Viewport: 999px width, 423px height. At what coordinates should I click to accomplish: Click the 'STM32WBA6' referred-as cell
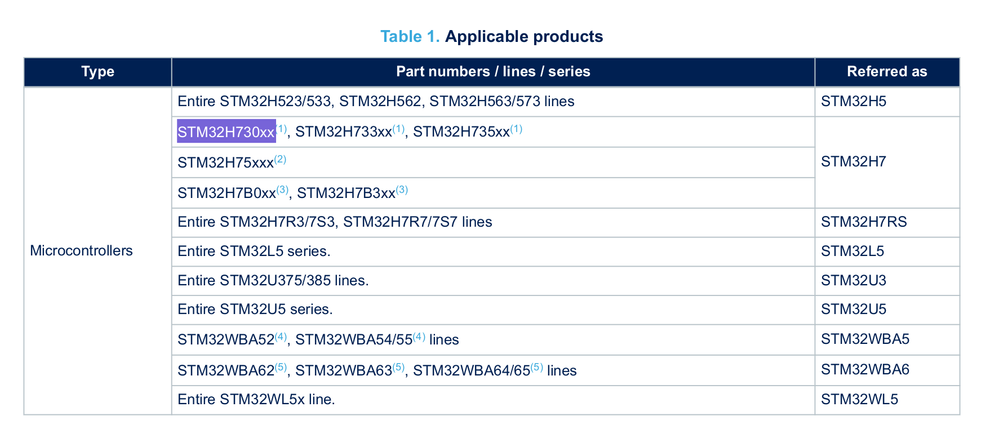coord(887,369)
